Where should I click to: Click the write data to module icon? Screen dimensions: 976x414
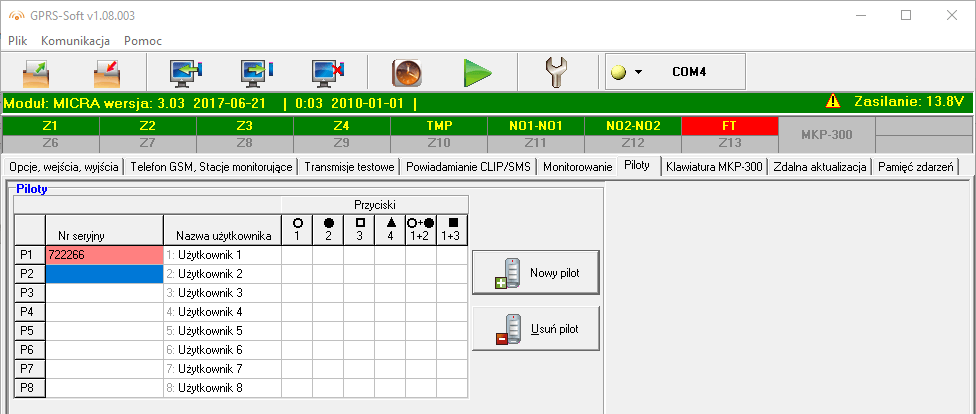pos(257,73)
